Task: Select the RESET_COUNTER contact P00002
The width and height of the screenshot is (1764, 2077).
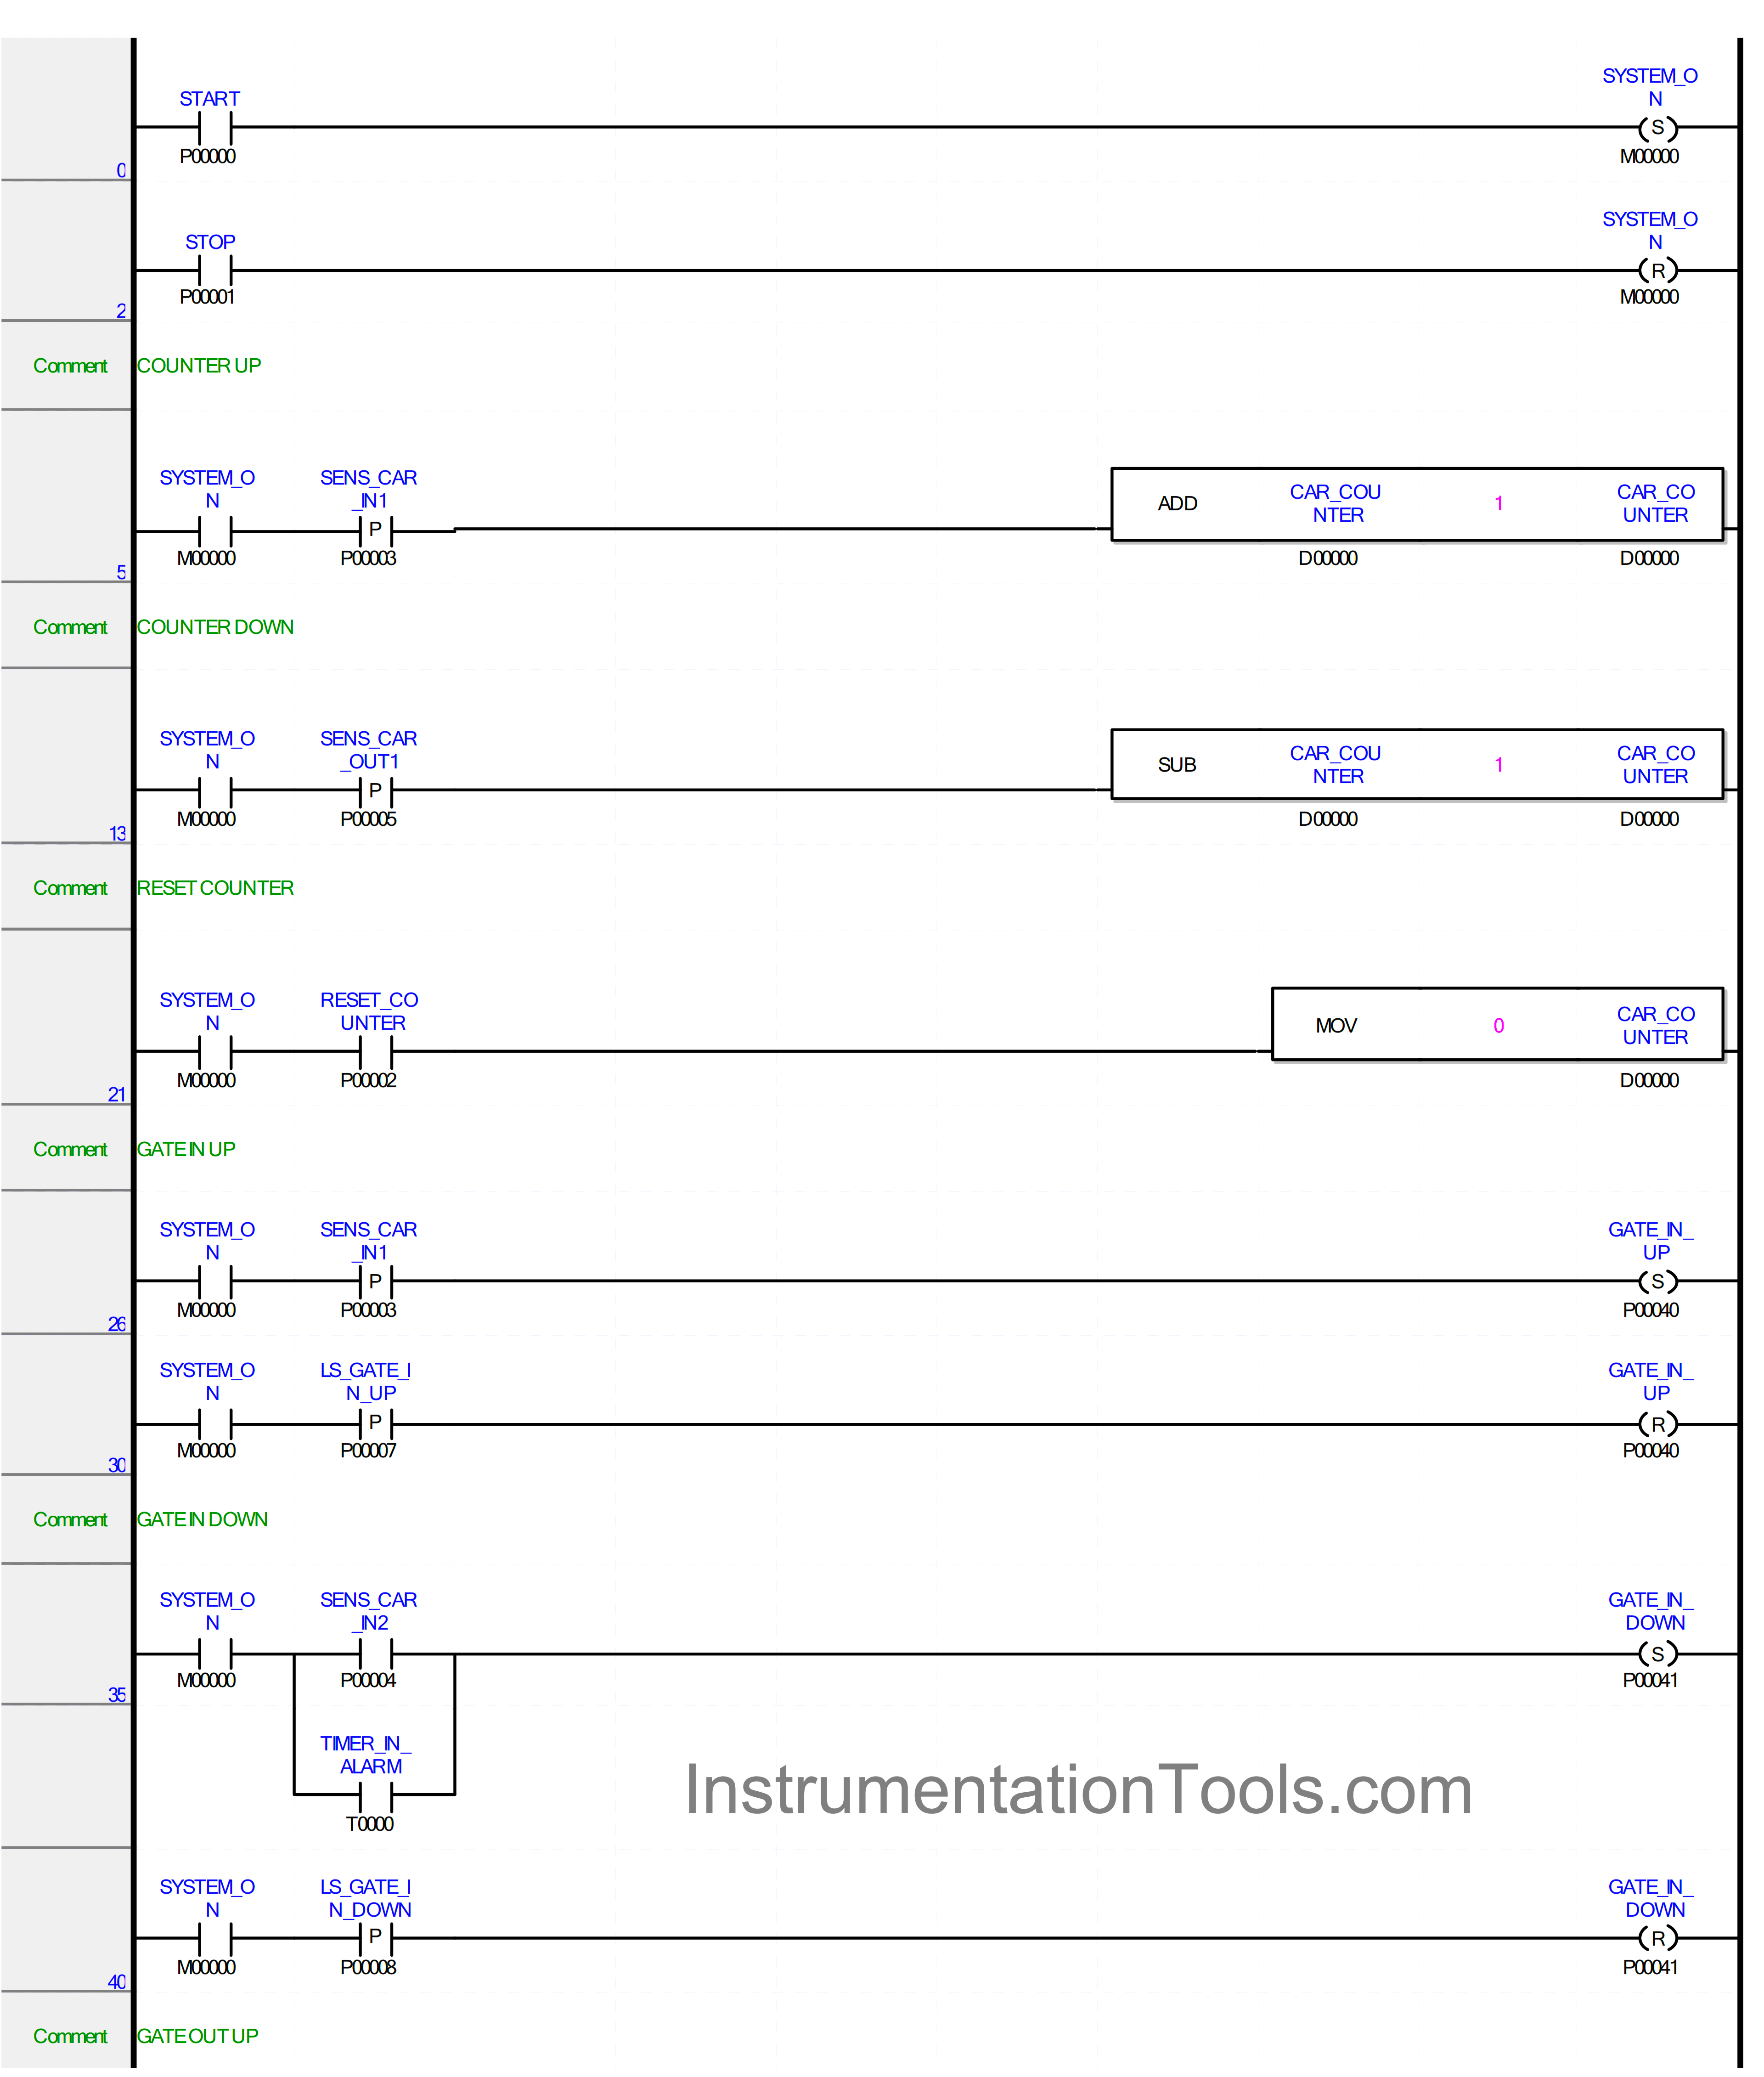Action: 375,1051
